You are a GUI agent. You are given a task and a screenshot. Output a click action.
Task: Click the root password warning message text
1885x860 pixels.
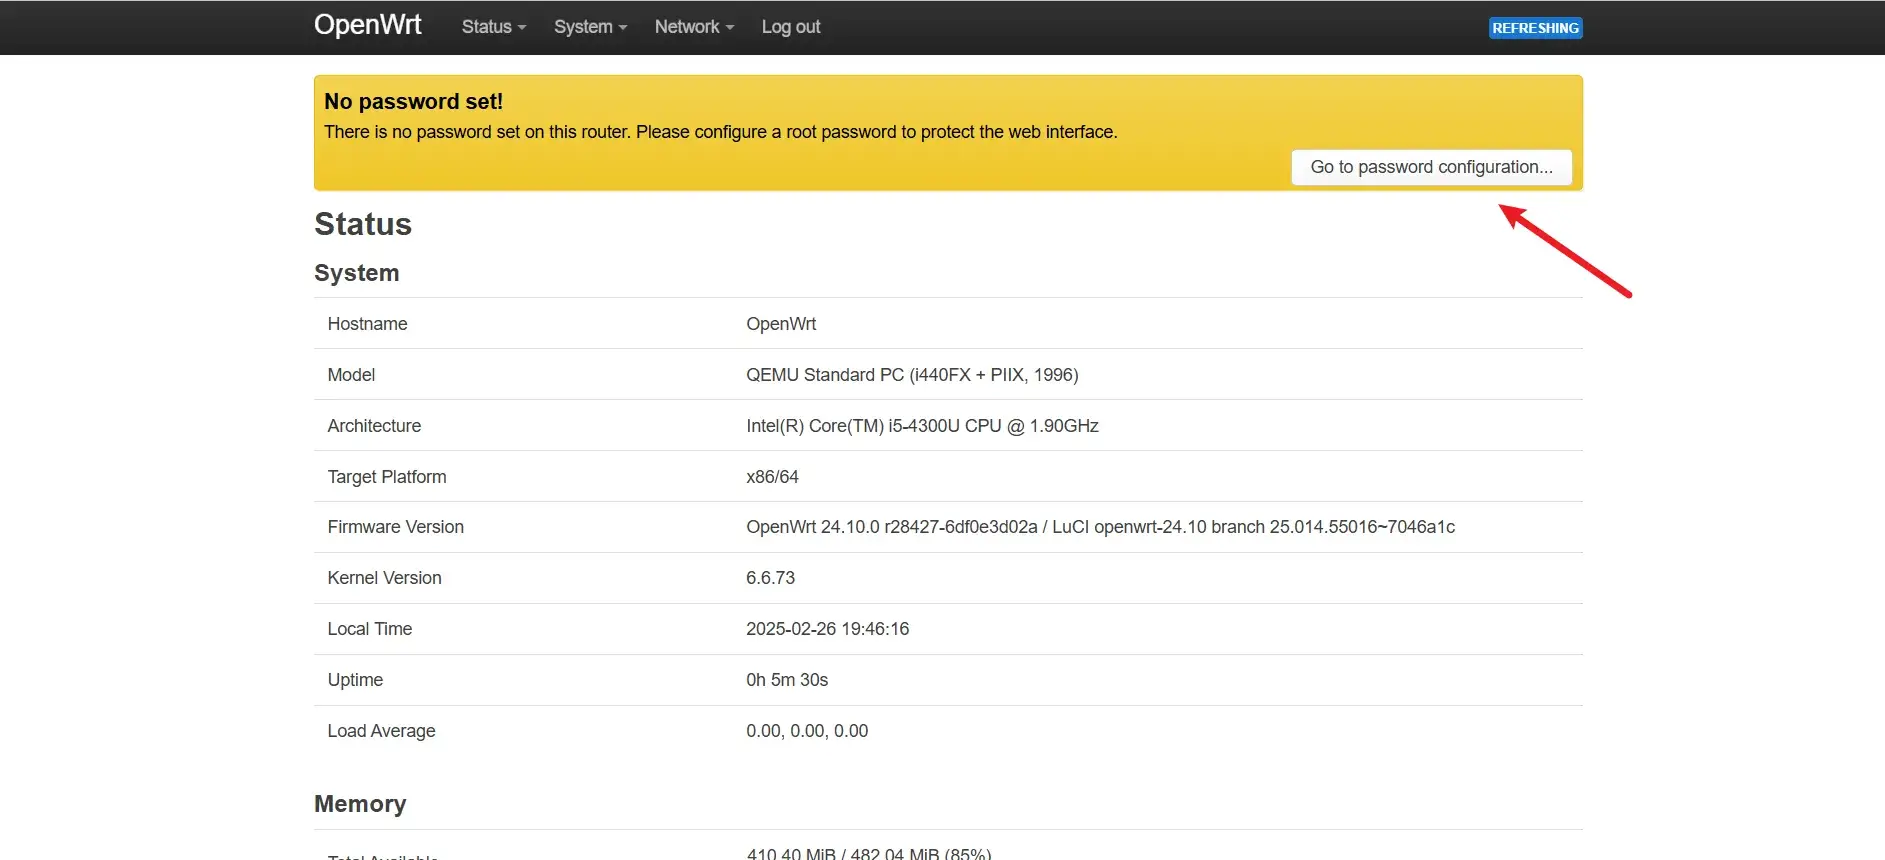720,132
